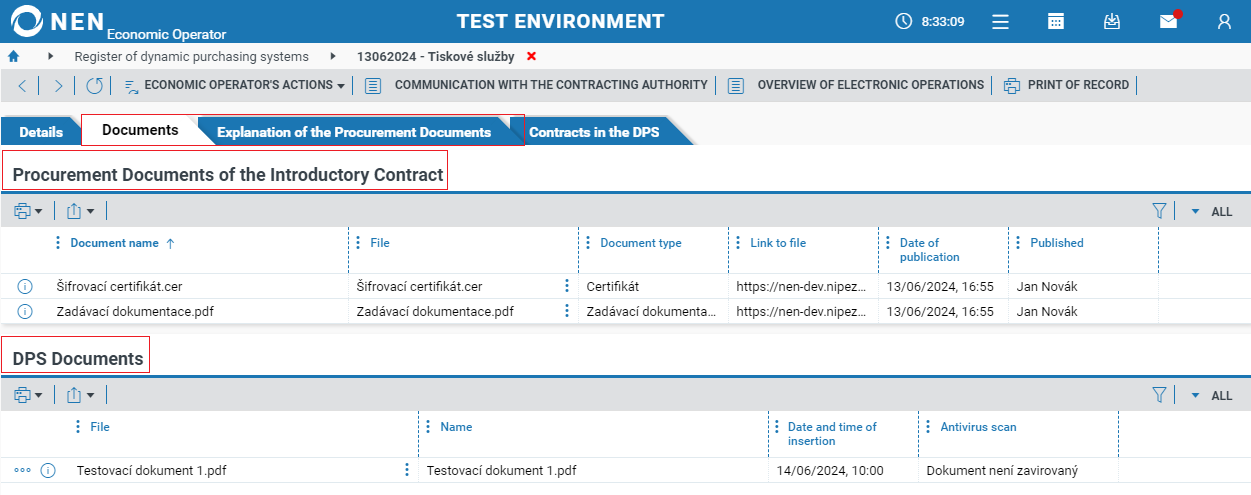The width and height of the screenshot is (1251, 495).
Task: Open the header inbox tray icon
Action: pyautogui.click(x=1111, y=21)
